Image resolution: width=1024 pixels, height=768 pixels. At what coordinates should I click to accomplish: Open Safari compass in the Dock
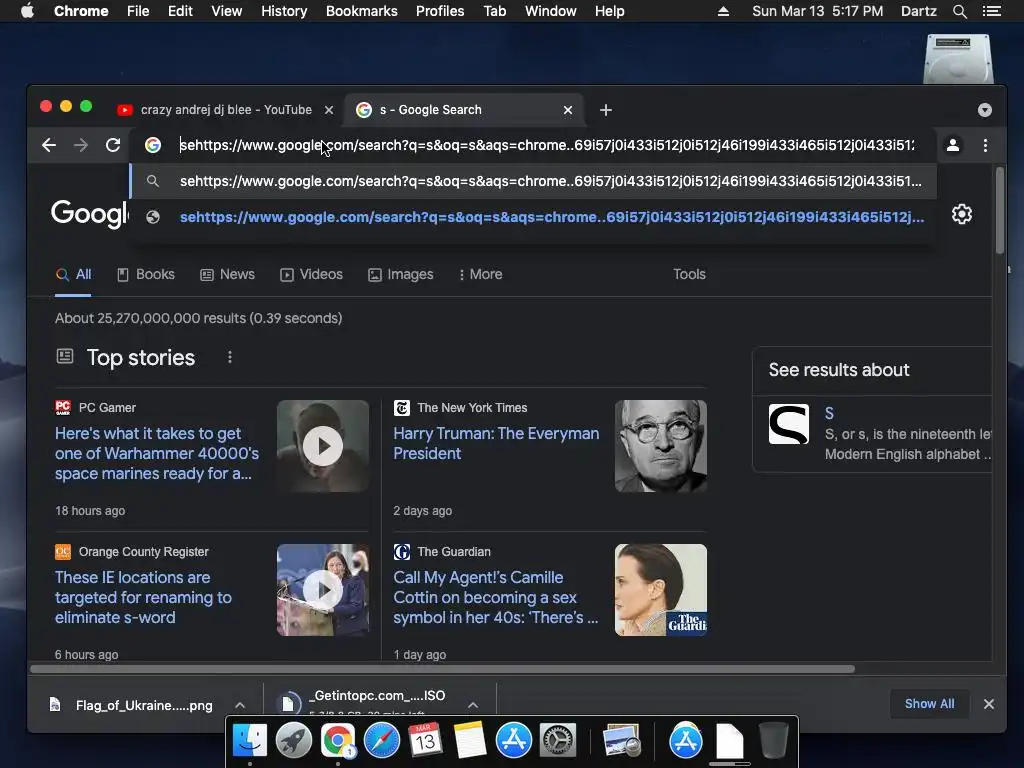click(381, 740)
